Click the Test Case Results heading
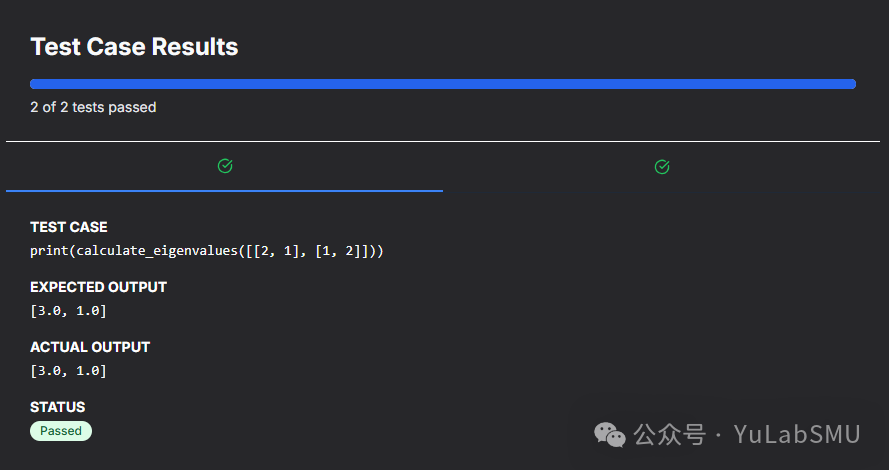This screenshot has height=470, width=889. click(134, 46)
